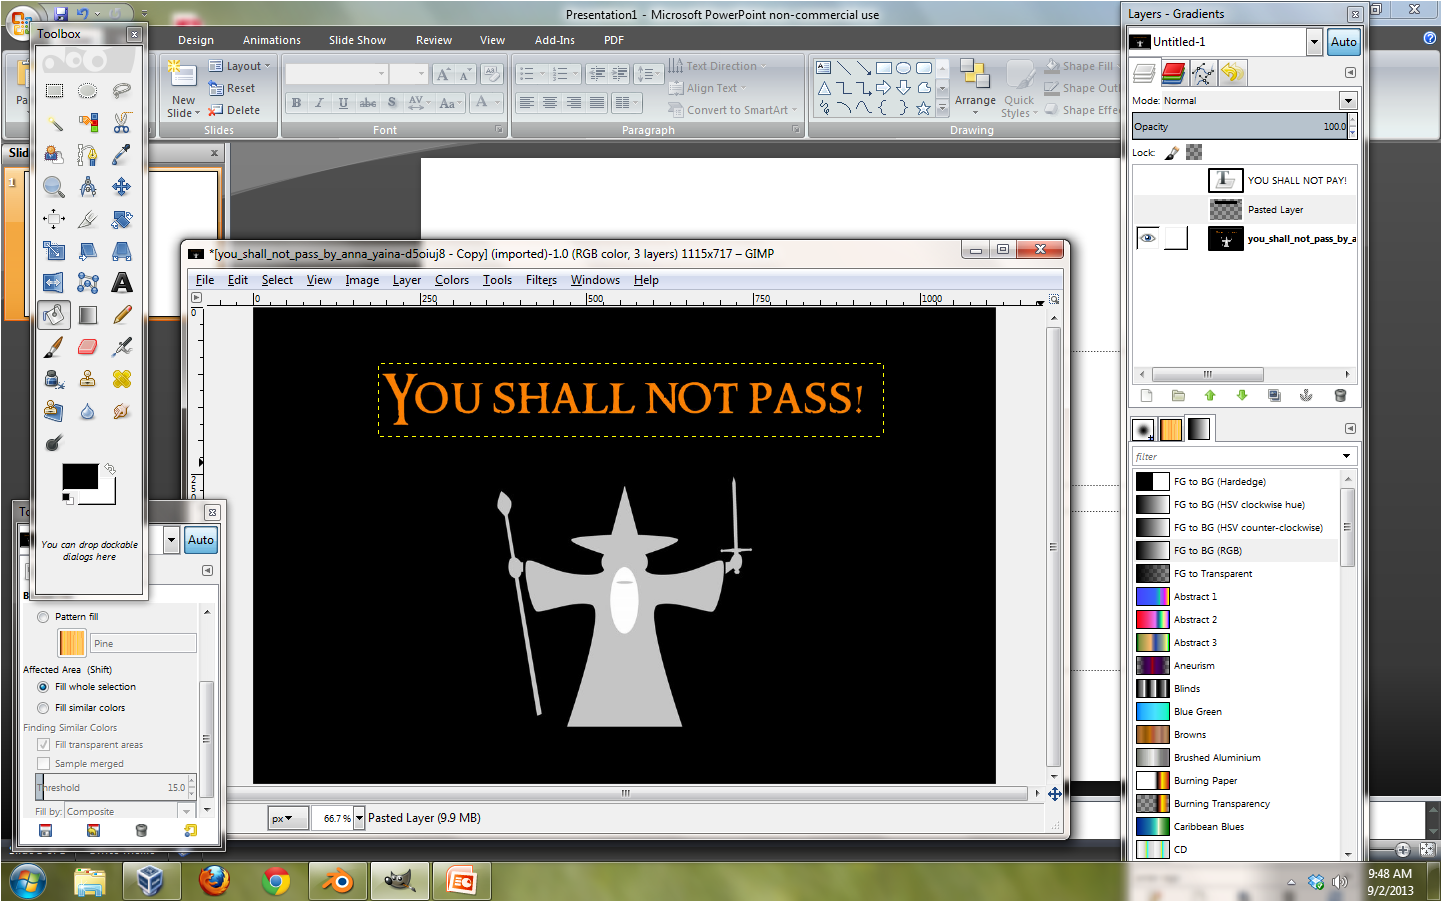Select the Text tool
The image size is (1442, 902).
tap(121, 283)
